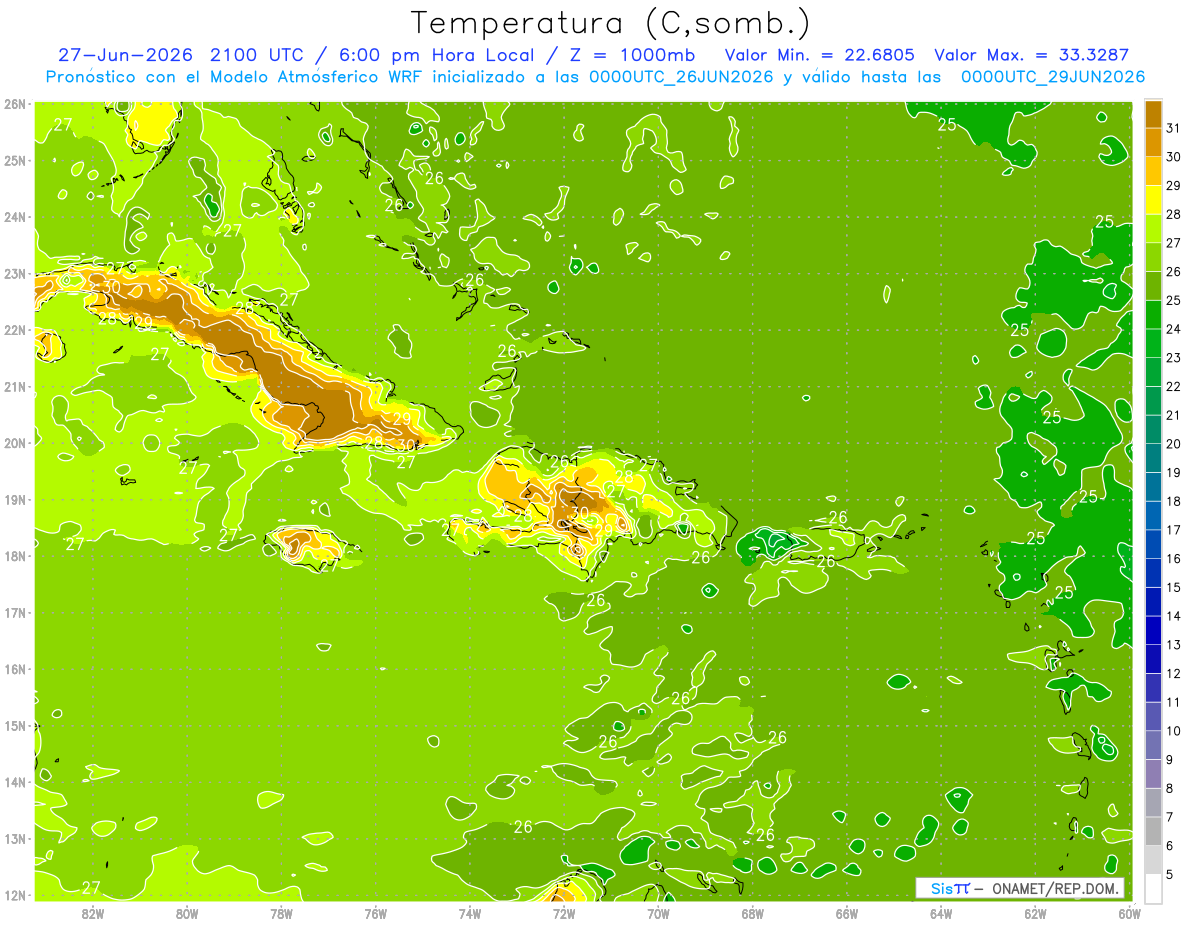Click the 26N latitude axis label

click(15, 104)
